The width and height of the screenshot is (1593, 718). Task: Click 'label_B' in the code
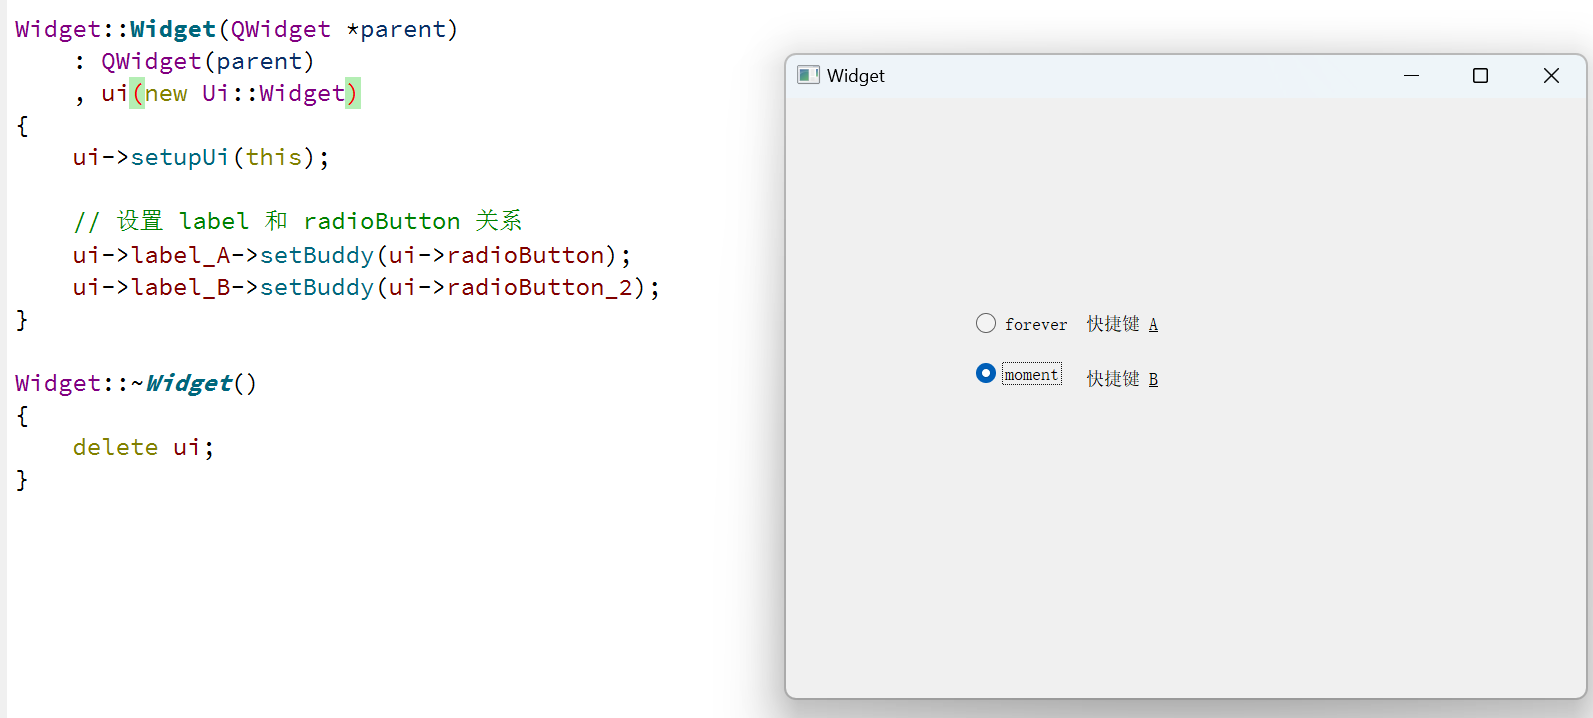[181, 287]
